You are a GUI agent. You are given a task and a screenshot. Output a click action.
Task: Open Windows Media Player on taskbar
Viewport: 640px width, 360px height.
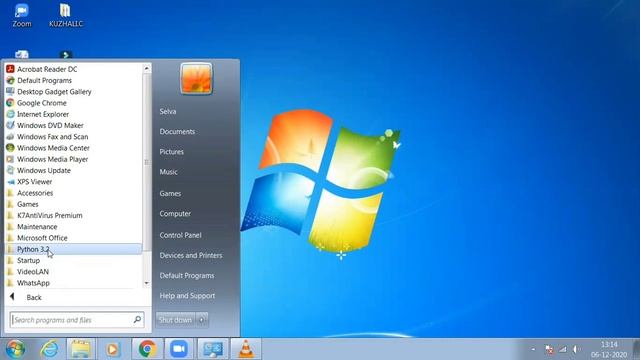point(113,349)
